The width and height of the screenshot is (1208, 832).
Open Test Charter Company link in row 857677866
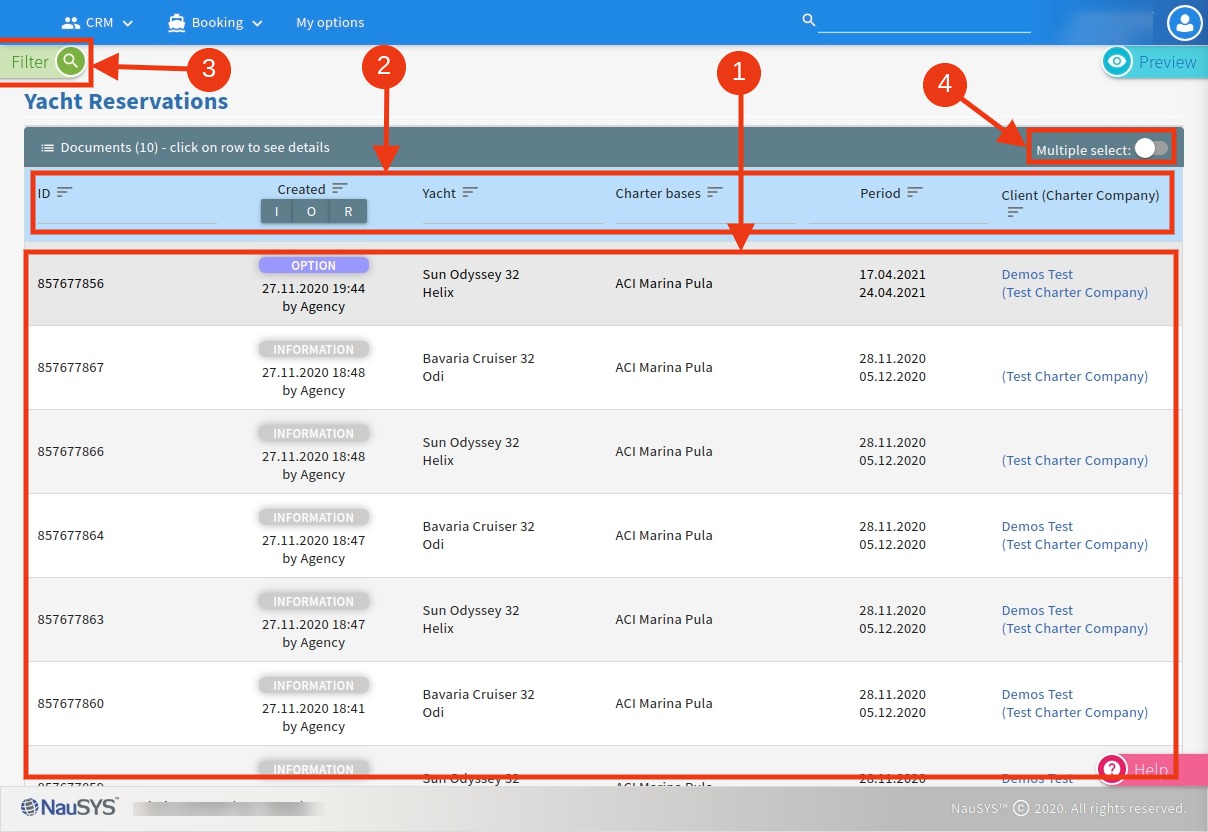coord(1075,461)
